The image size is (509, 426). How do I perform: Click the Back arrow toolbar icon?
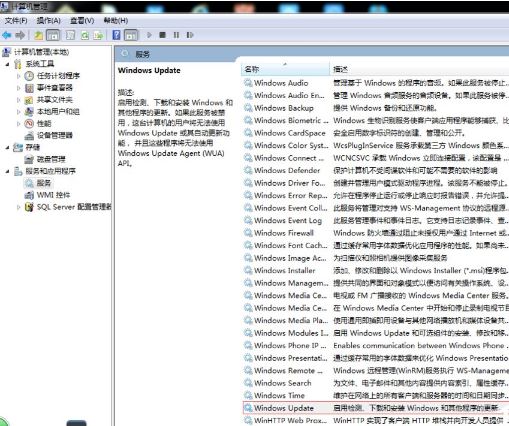point(7,35)
